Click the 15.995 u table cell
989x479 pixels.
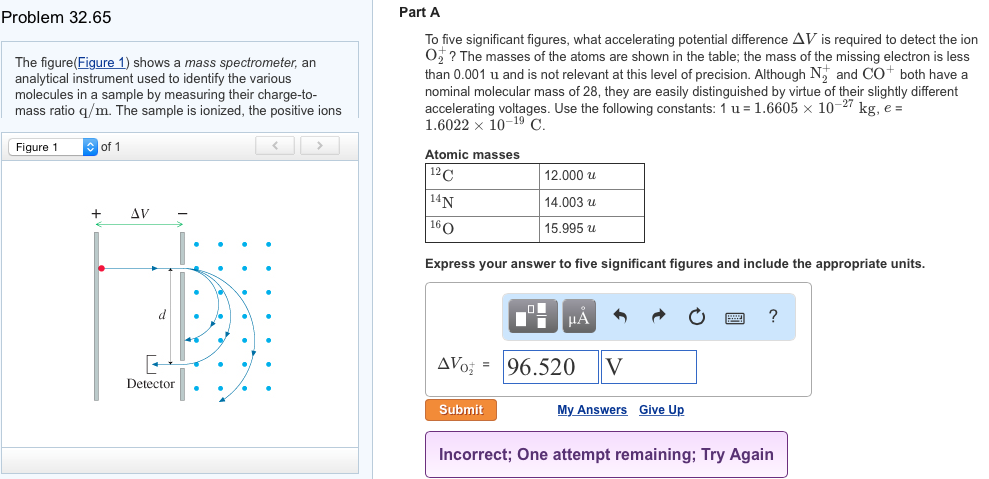pos(592,229)
